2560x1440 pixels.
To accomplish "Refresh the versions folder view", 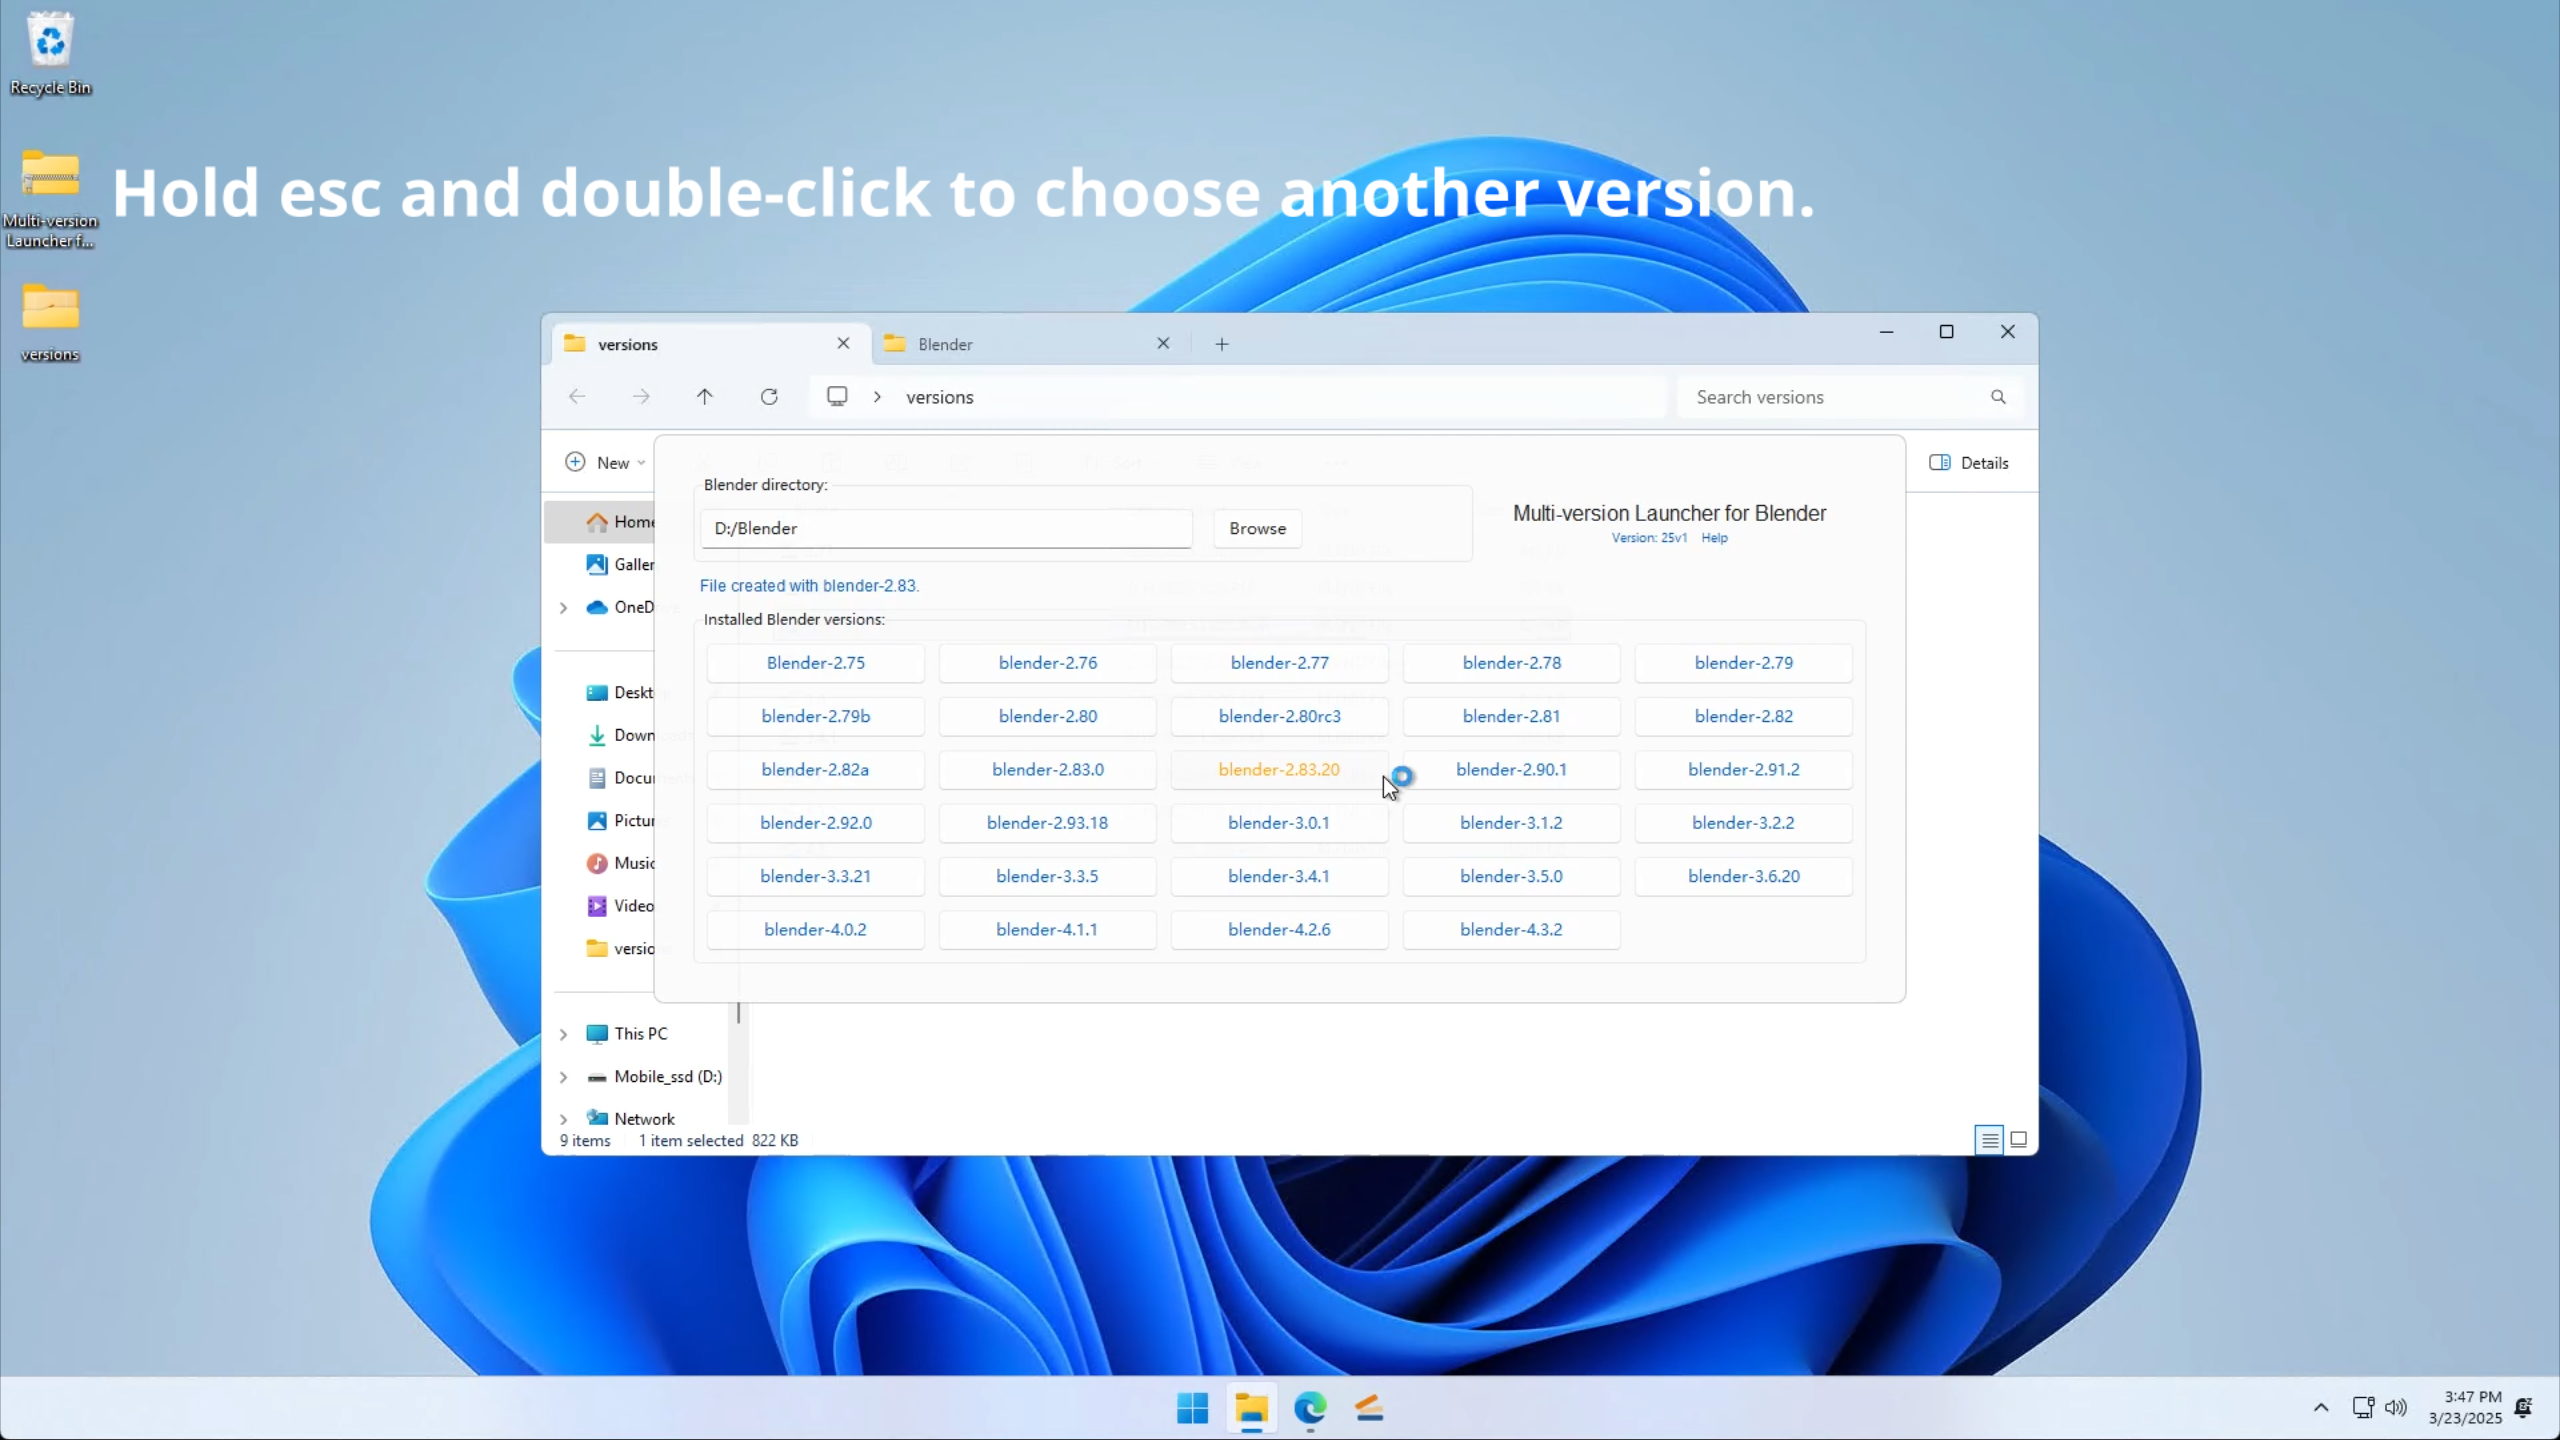I will [769, 397].
